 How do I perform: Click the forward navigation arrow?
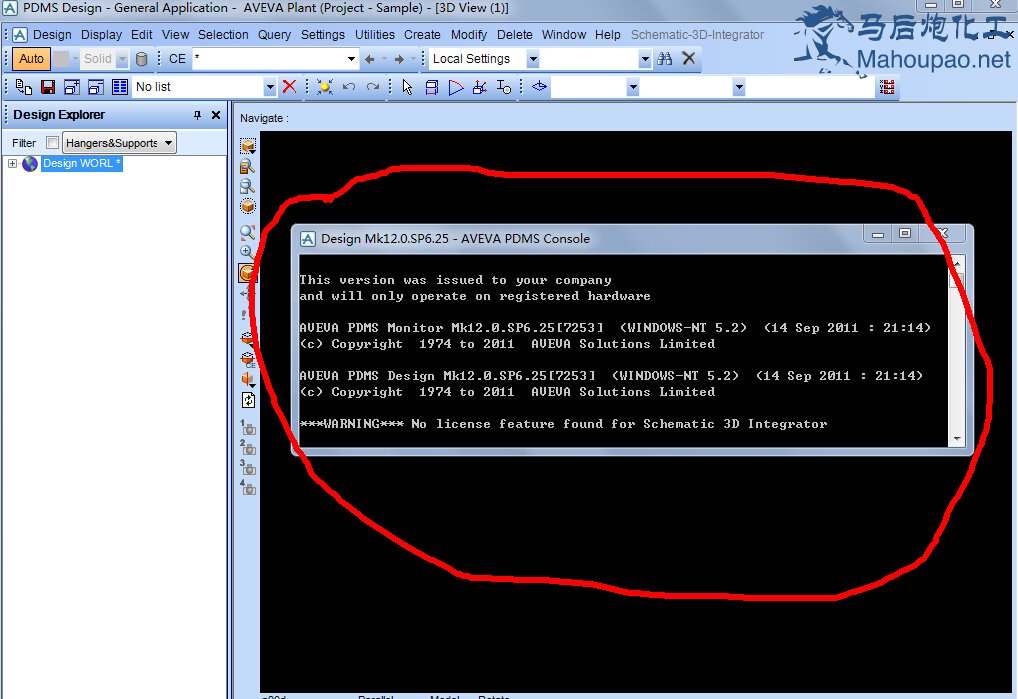399,59
